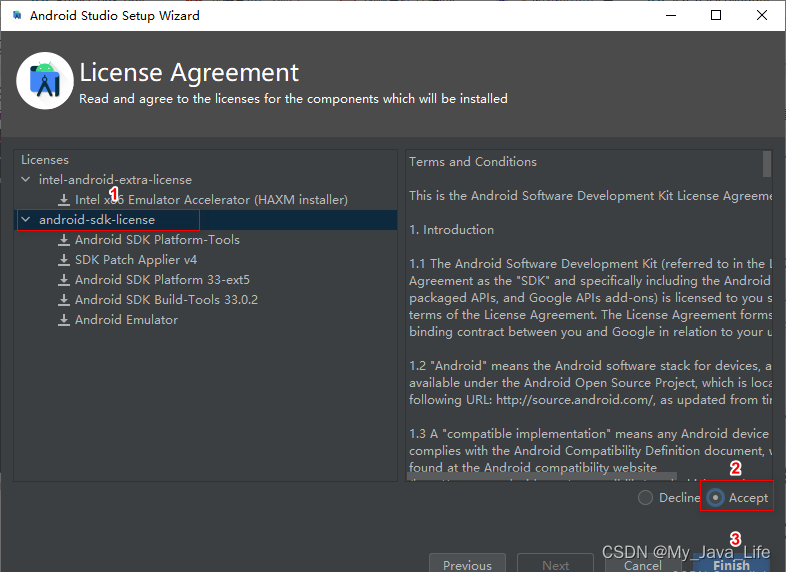Click the Previous button

click(467, 564)
